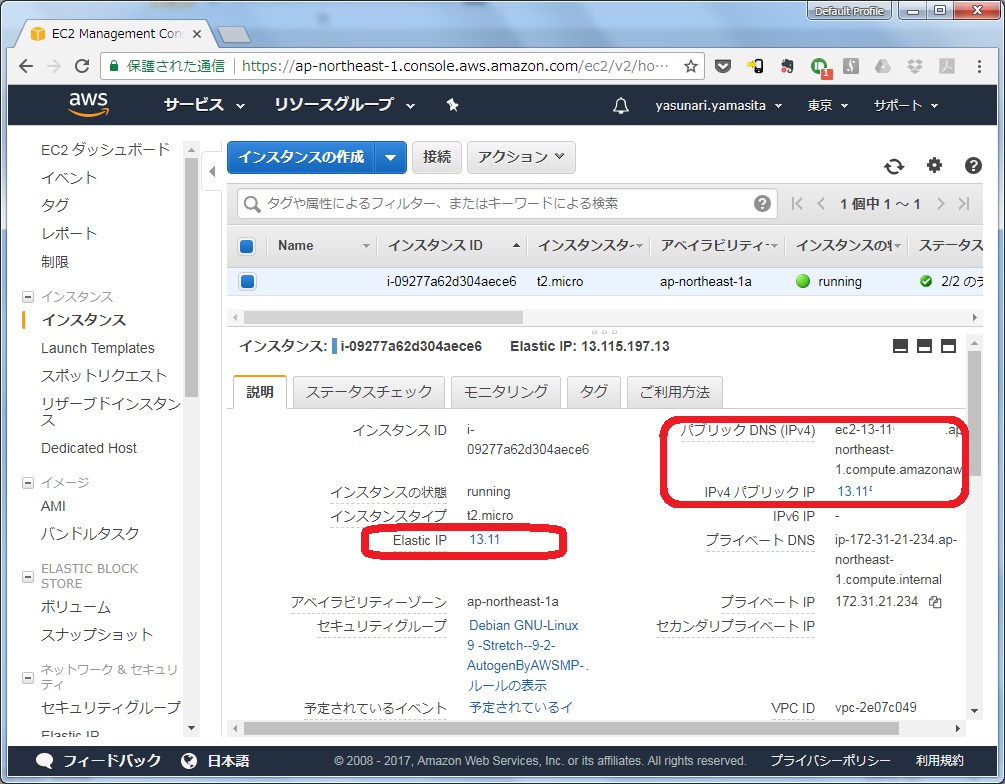
Task: Open the Pocket extension icon
Action: point(723,66)
